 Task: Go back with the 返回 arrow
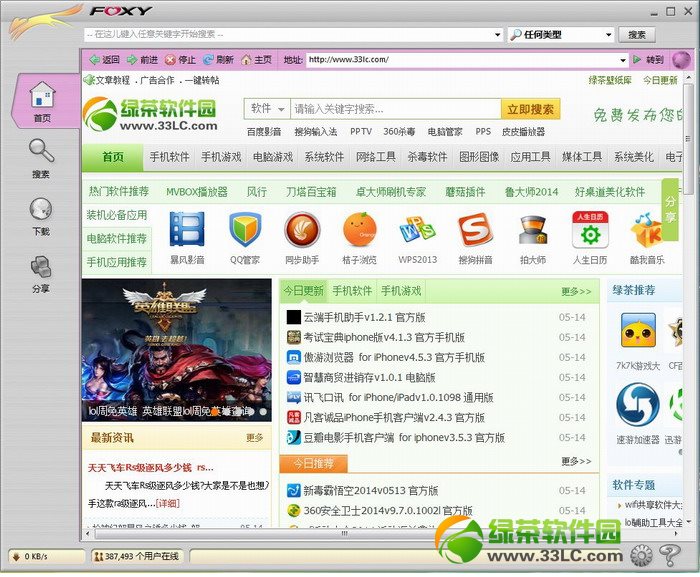(104, 59)
